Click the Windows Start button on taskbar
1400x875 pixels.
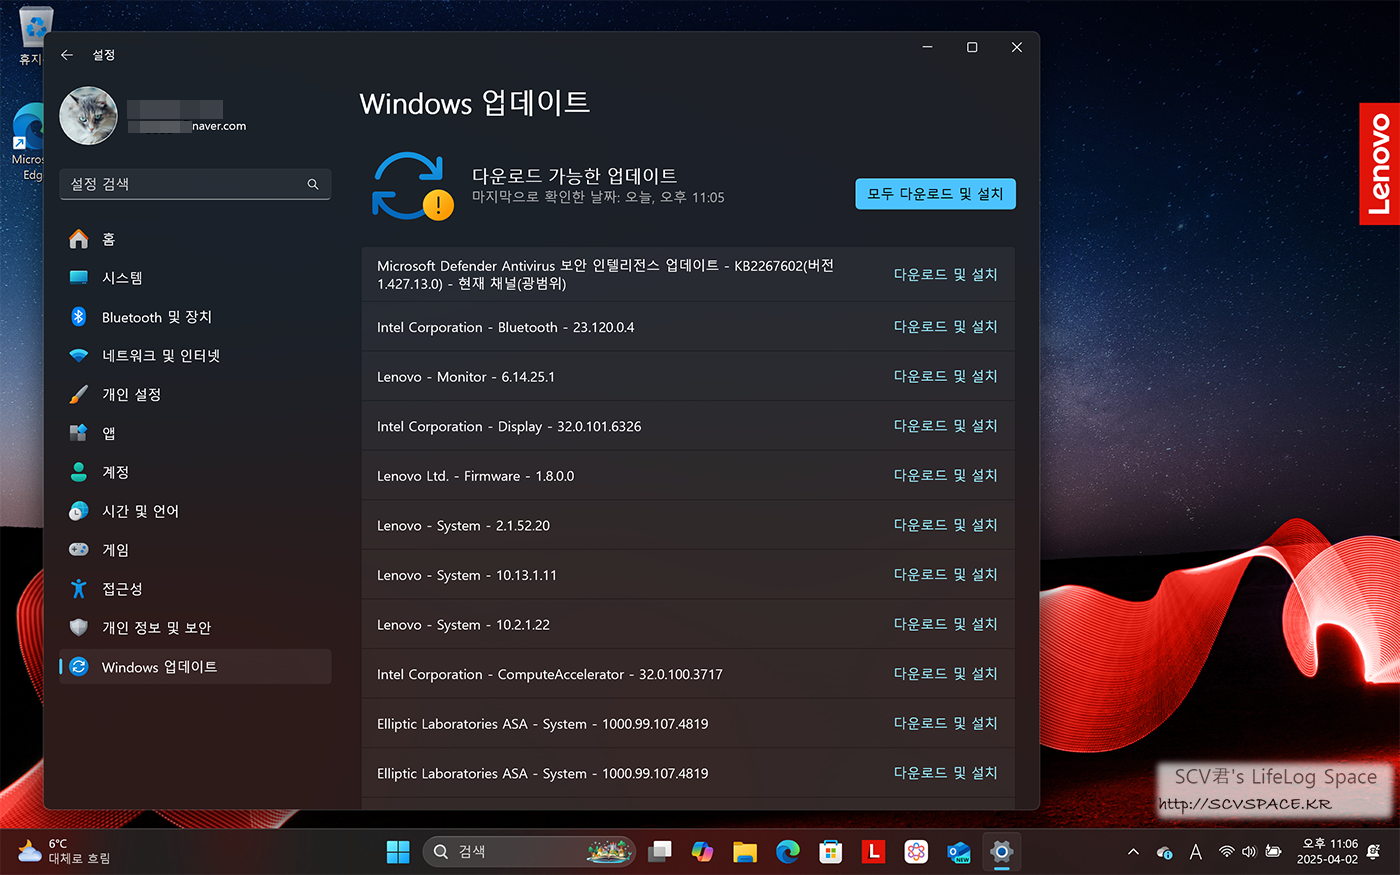click(x=398, y=852)
